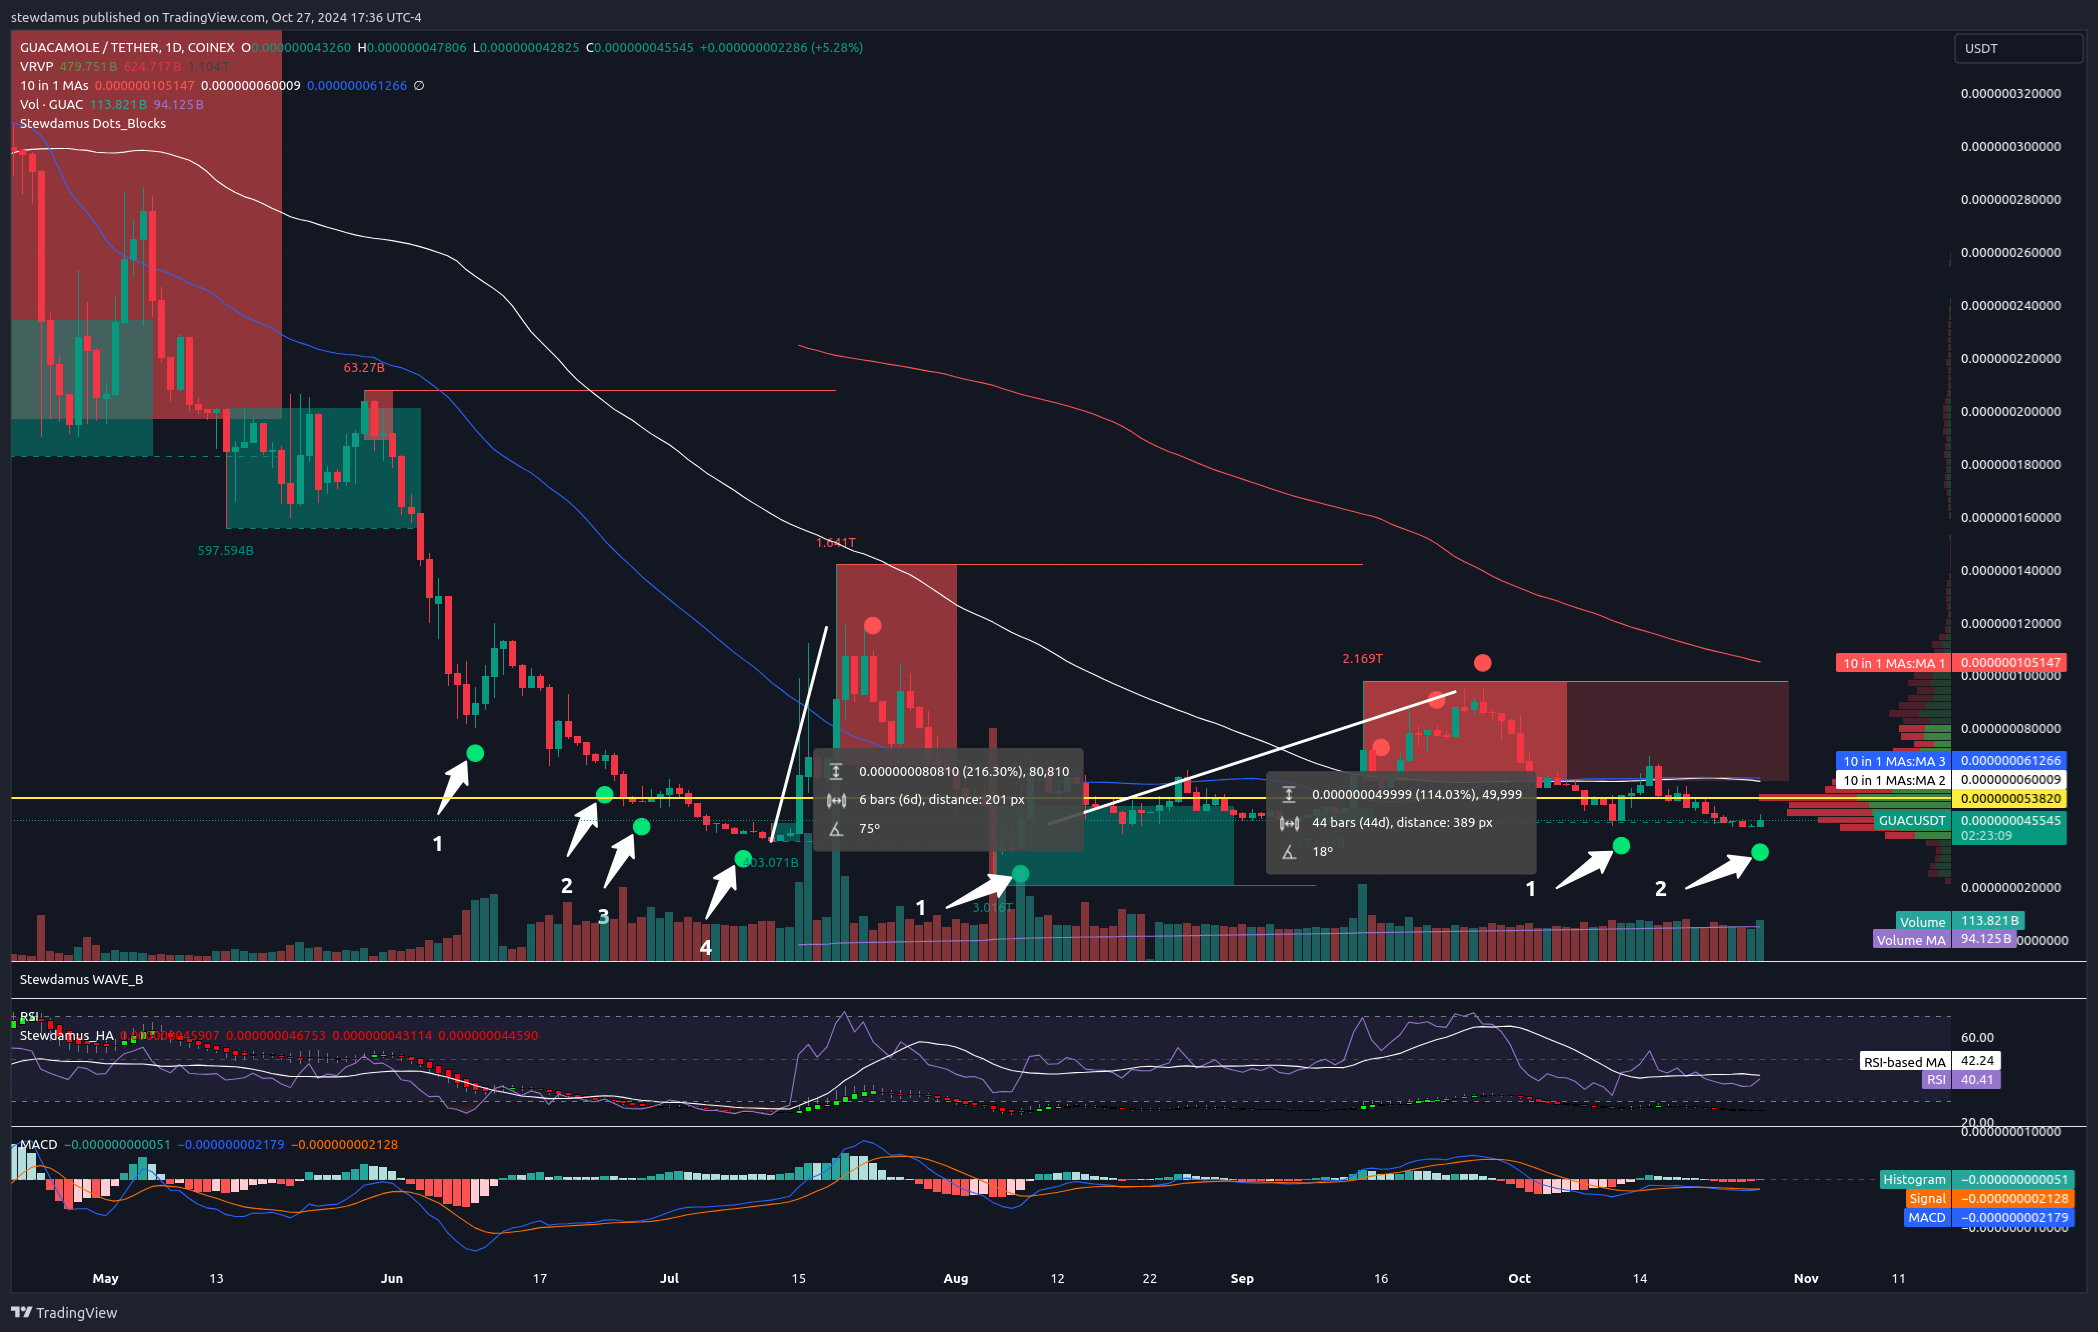
Task: Click the empty-set symbol after MA values
Action: click(419, 86)
